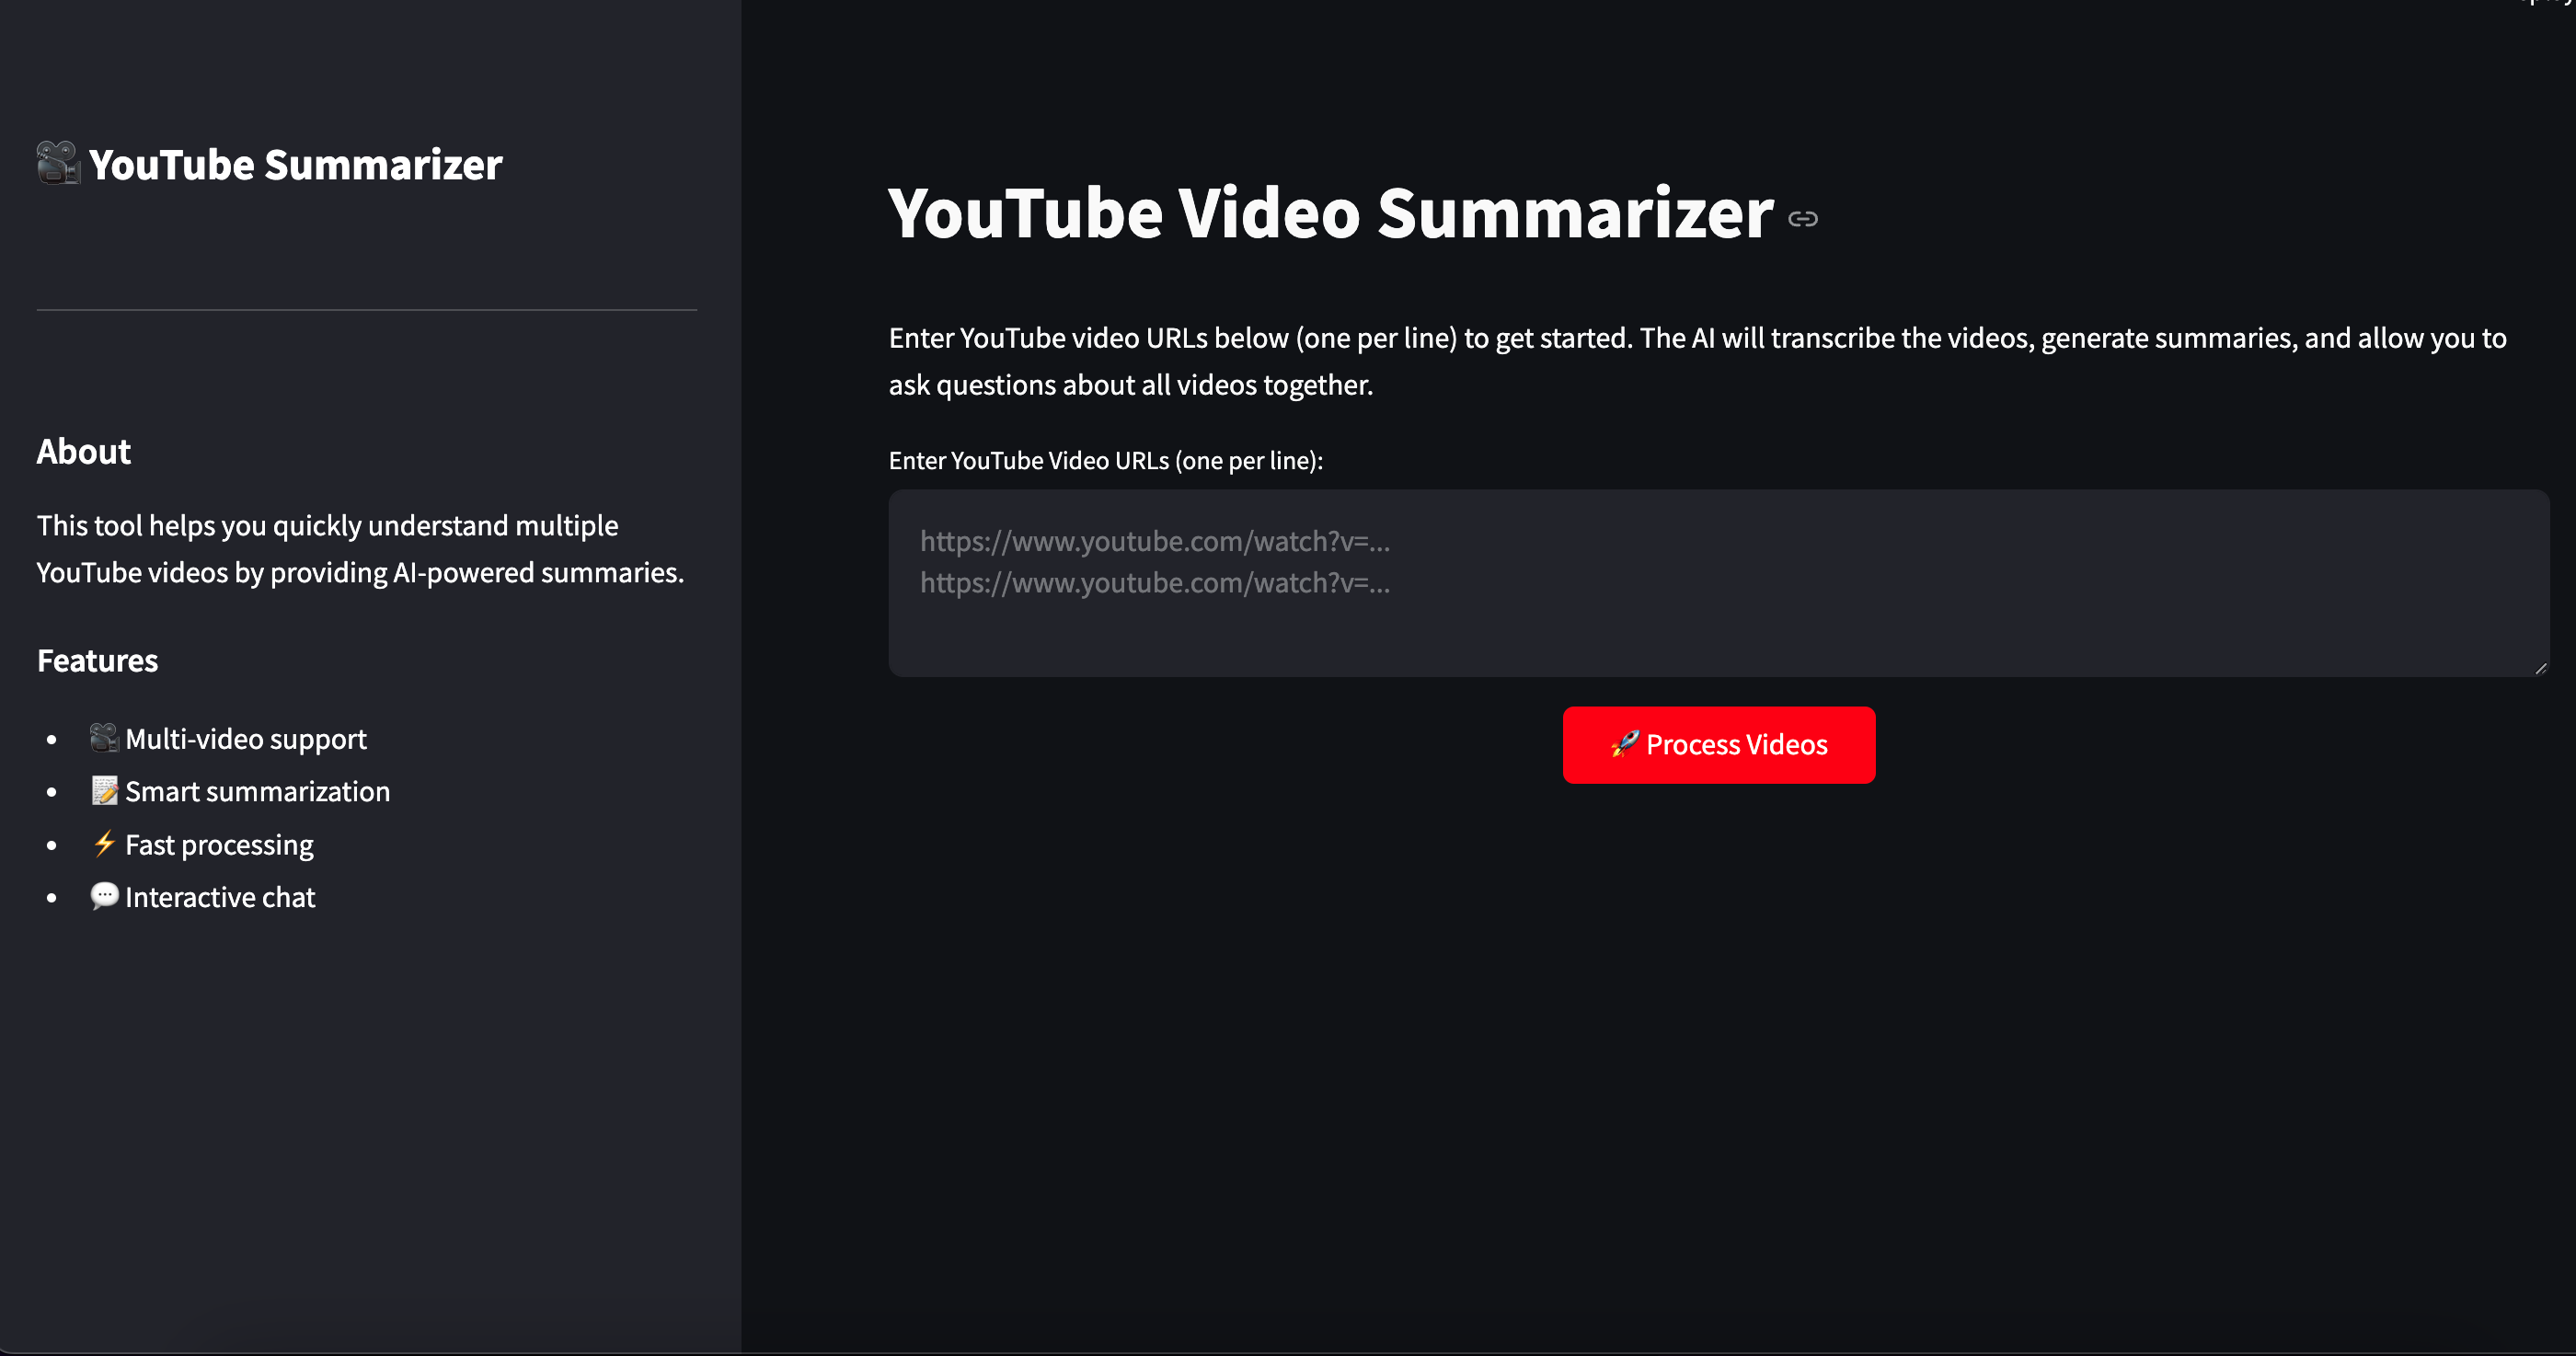Click the camera icon next to Multi-video support
Screen dimensions: 2576x1356
coord(104,738)
